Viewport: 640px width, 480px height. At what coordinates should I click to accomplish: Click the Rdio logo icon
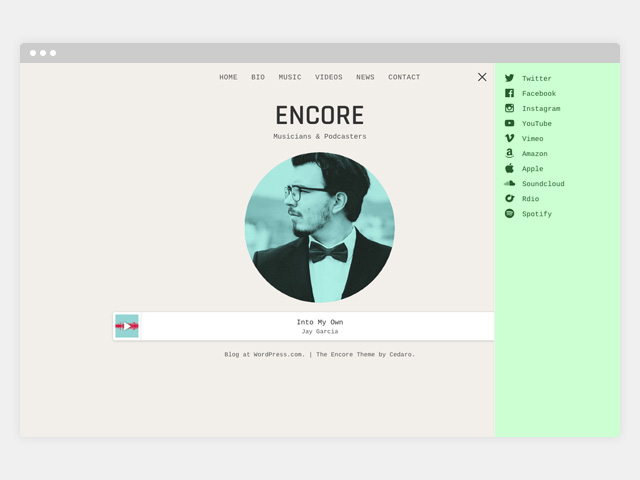coord(509,198)
